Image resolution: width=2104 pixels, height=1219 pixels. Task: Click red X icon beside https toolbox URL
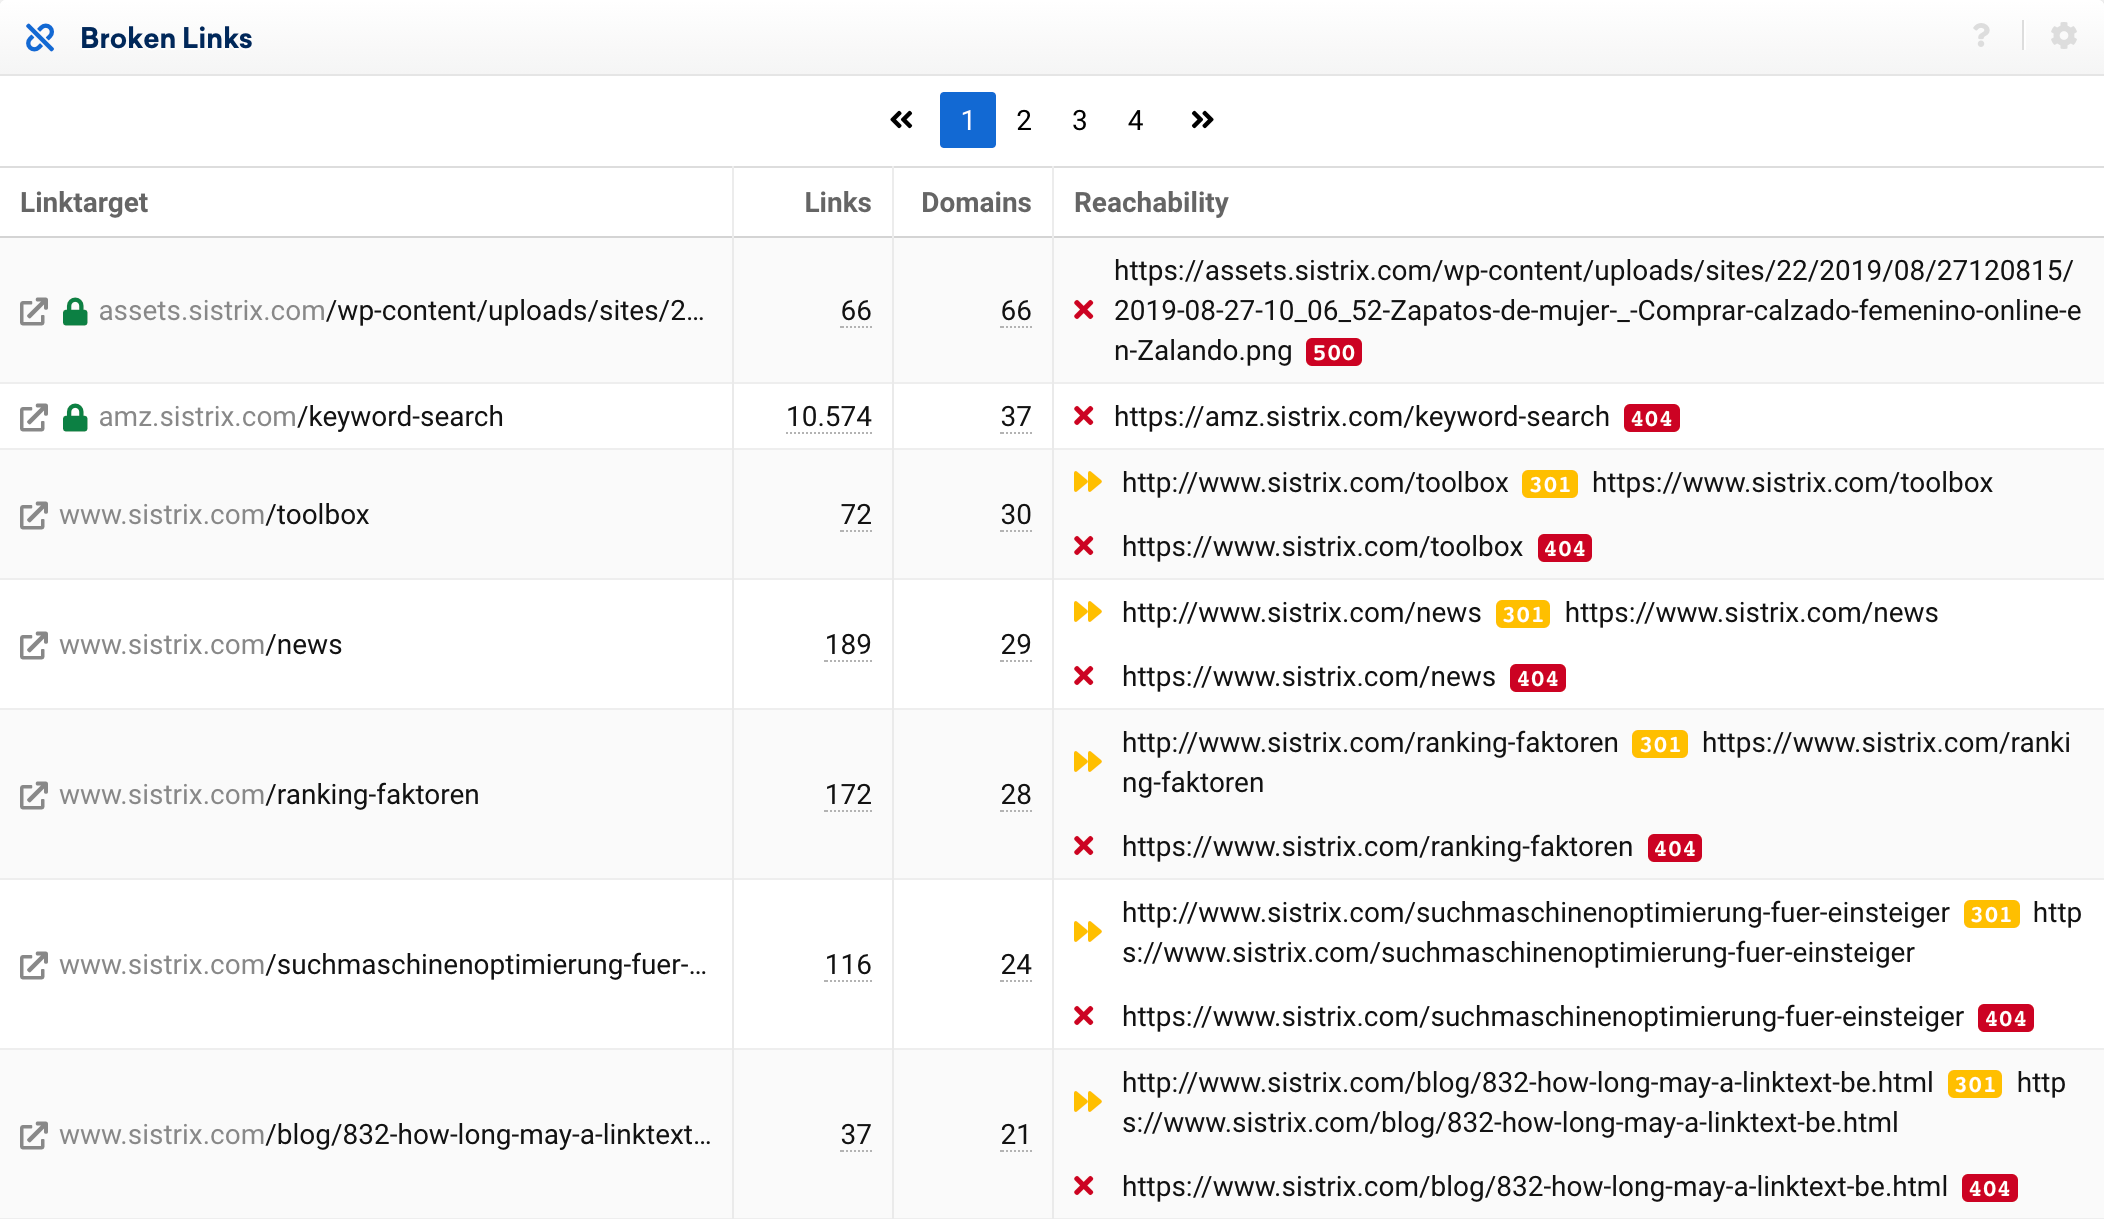pyautogui.click(x=1084, y=546)
